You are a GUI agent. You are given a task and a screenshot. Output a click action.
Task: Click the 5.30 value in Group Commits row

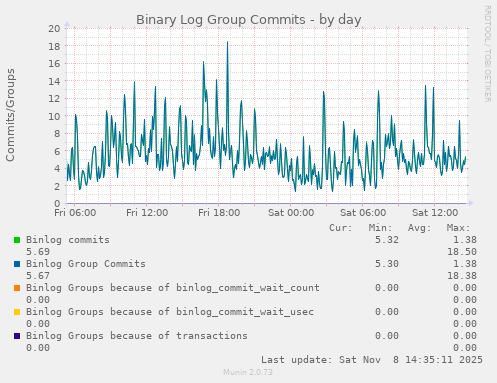point(387,264)
